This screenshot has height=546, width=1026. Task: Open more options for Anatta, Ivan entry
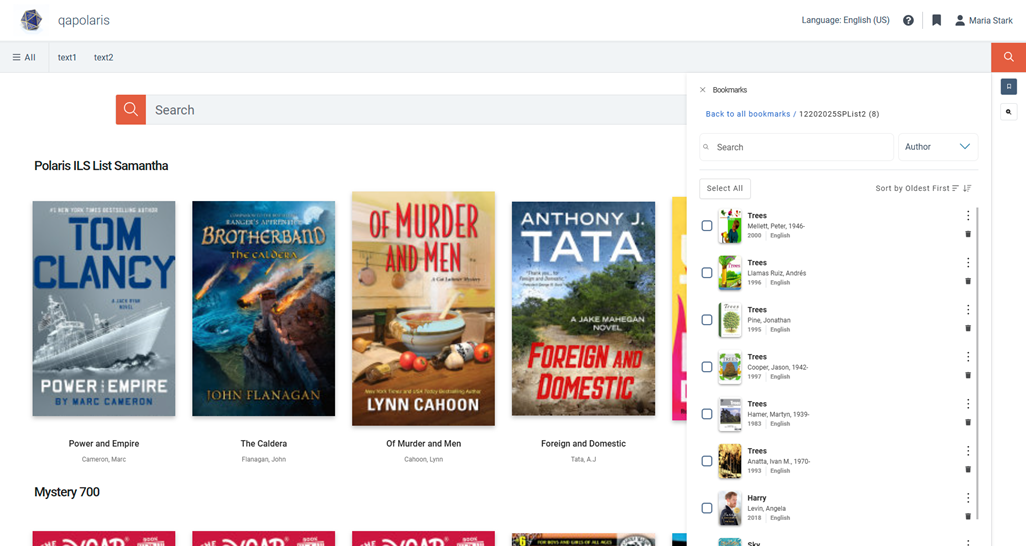point(968,451)
